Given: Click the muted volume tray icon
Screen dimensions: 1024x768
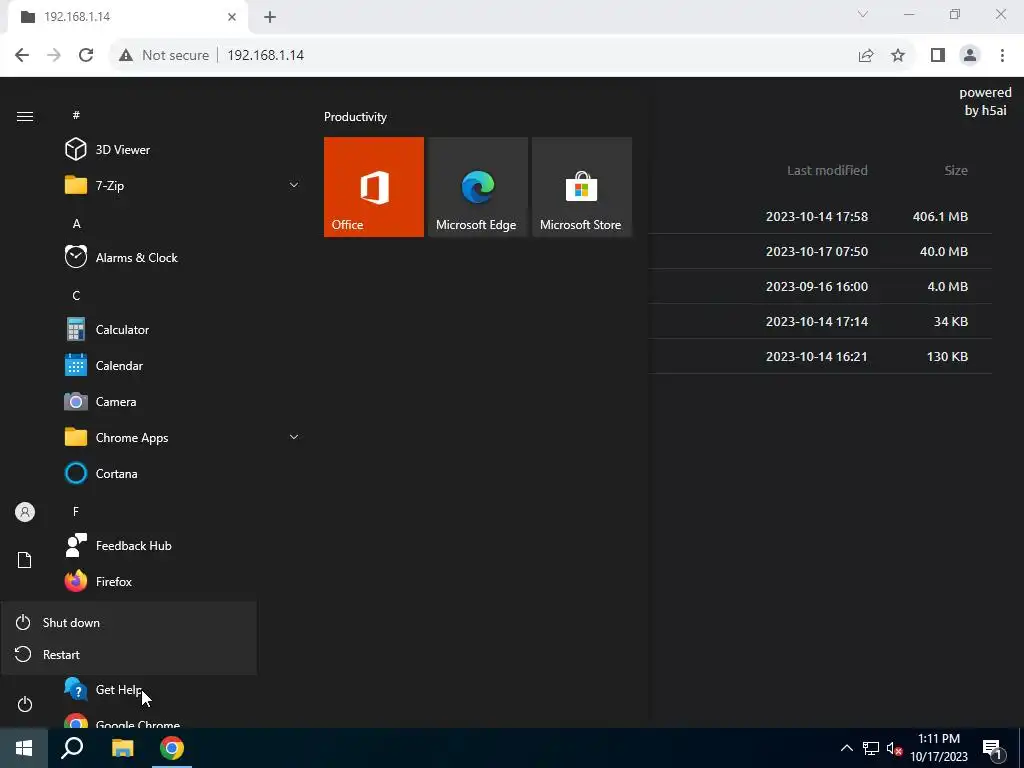Looking at the screenshot, I should (894, 748).
